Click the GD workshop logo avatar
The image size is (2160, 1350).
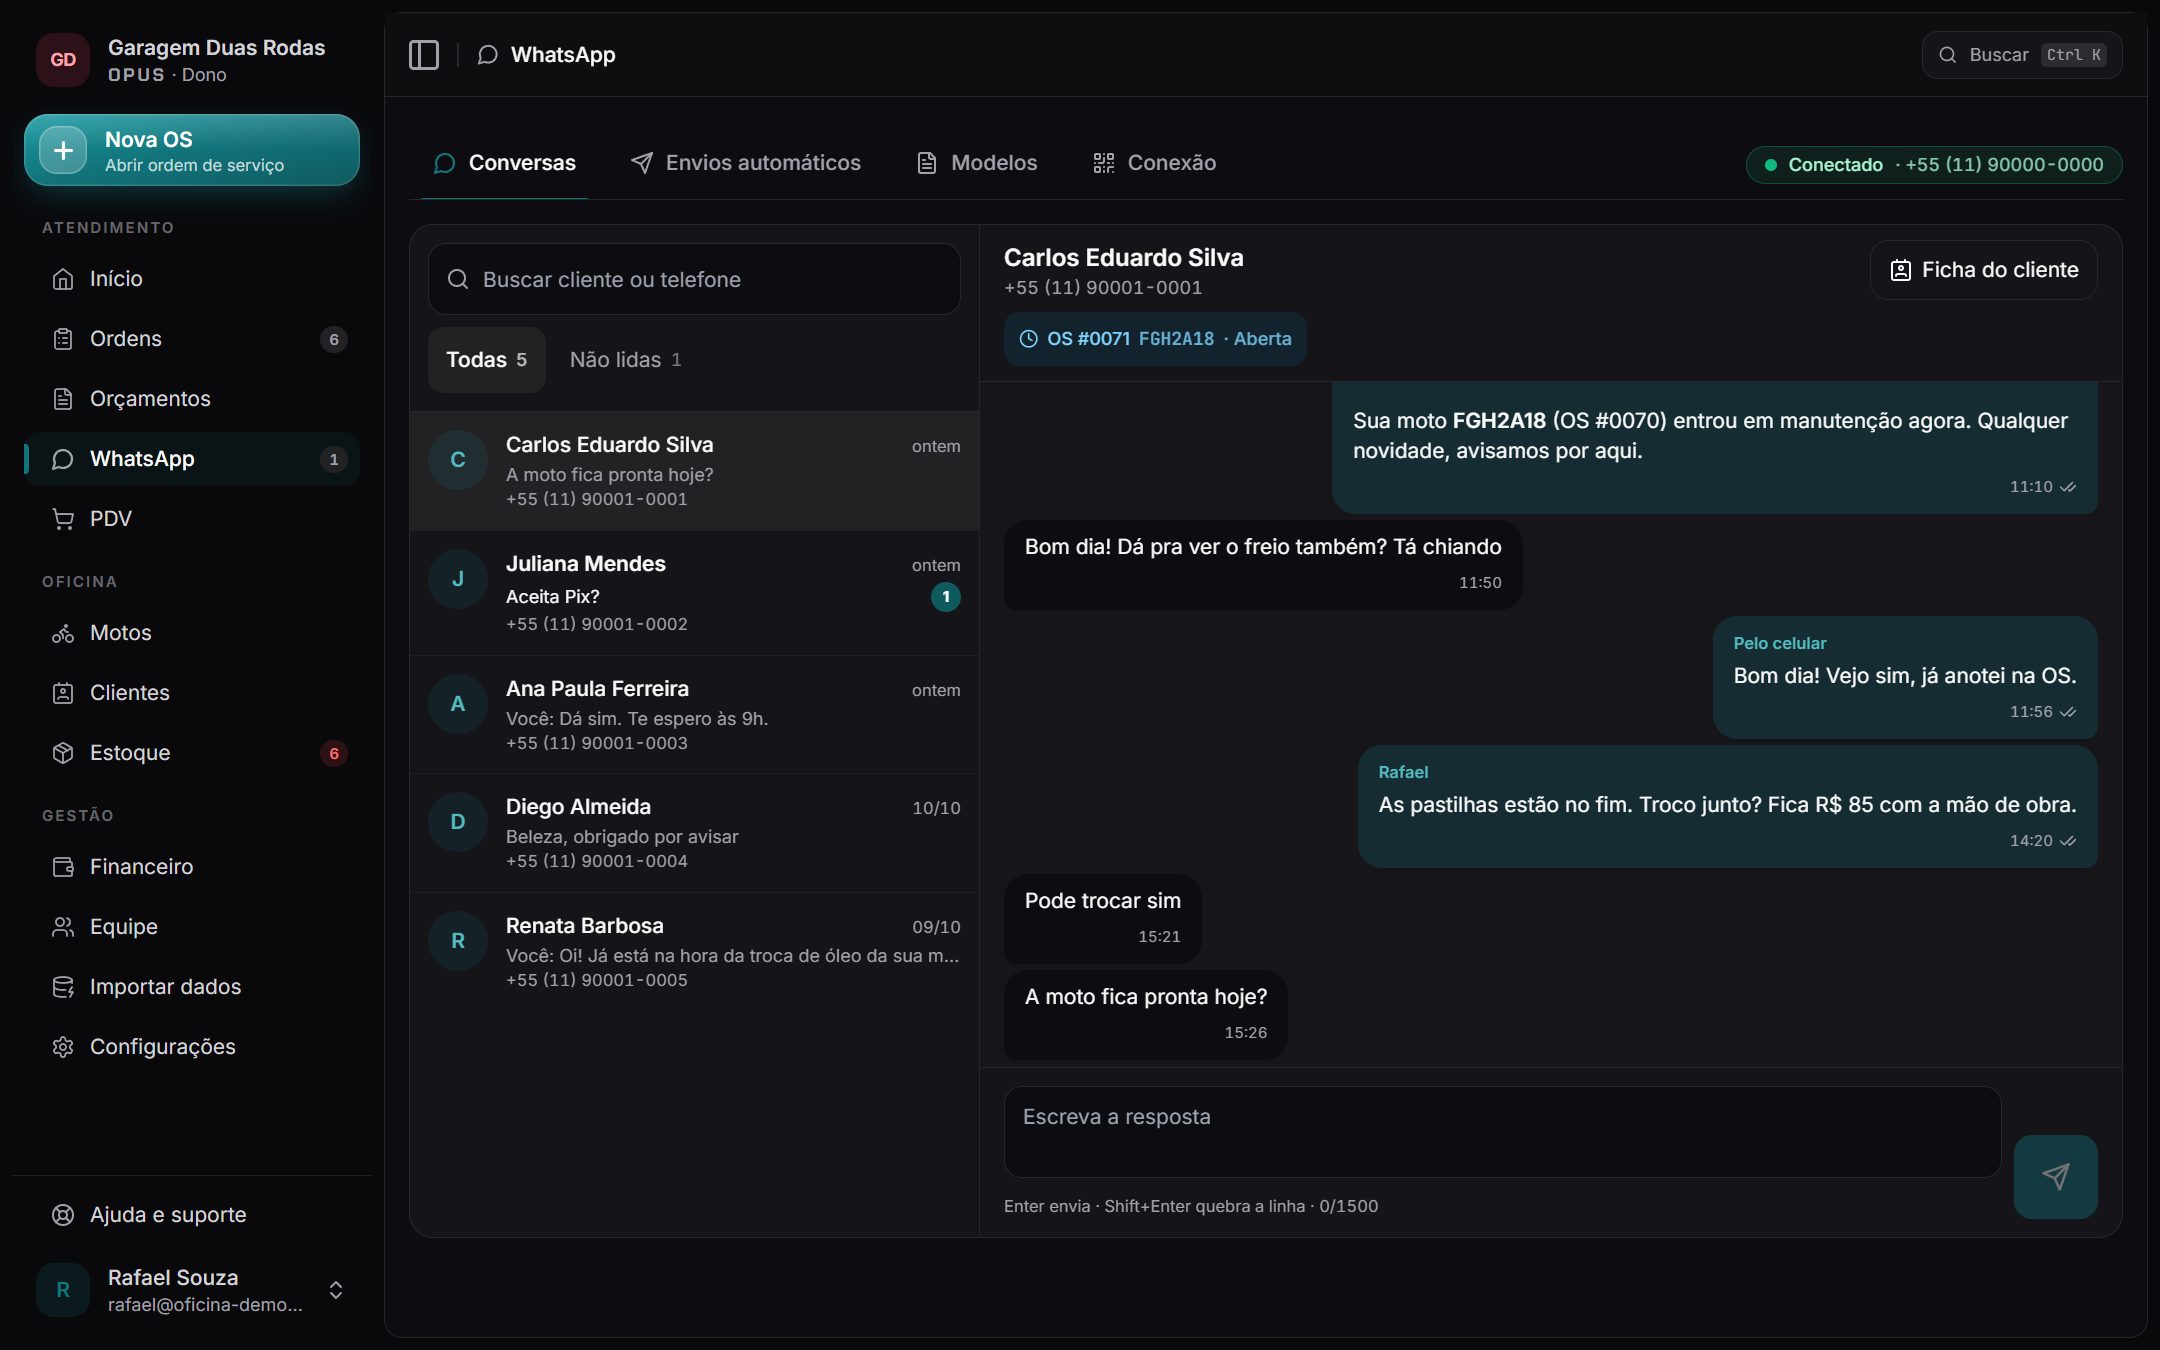63,60
